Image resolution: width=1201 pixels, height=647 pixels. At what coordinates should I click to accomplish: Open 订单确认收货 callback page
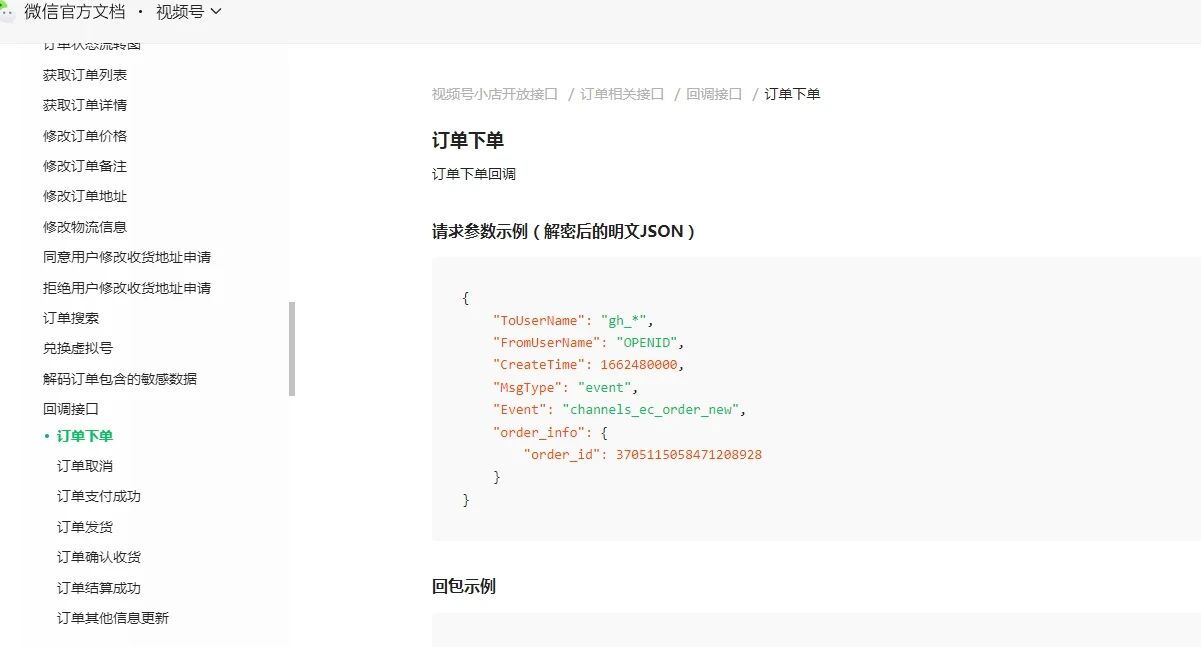point(99,557)
